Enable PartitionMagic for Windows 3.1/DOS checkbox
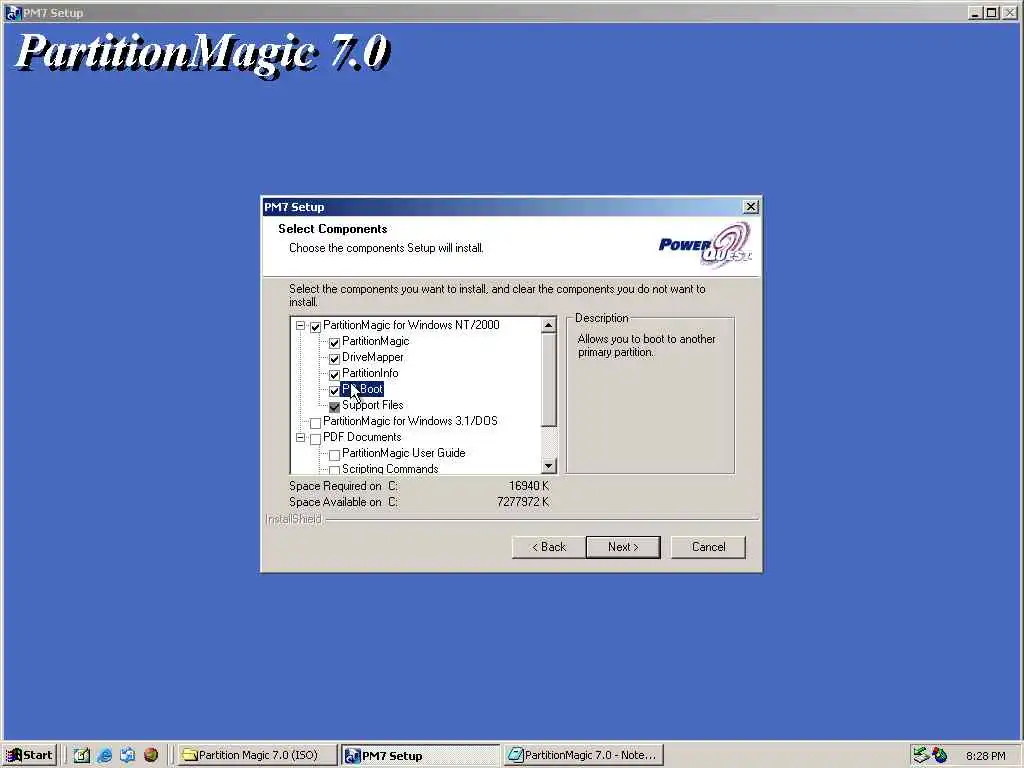This screenshot has height=768, width=1024. (315, 423)
